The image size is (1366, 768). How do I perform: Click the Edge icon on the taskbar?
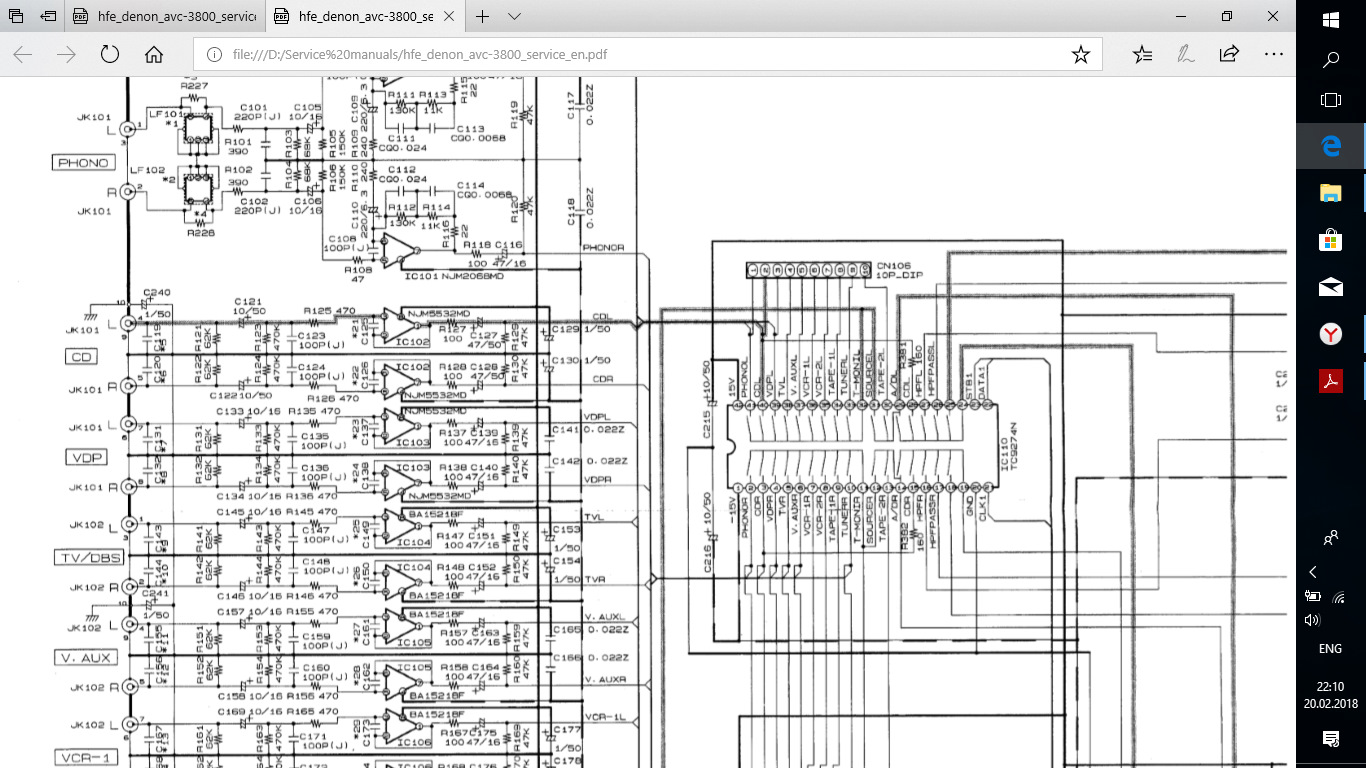point(1331,146)
